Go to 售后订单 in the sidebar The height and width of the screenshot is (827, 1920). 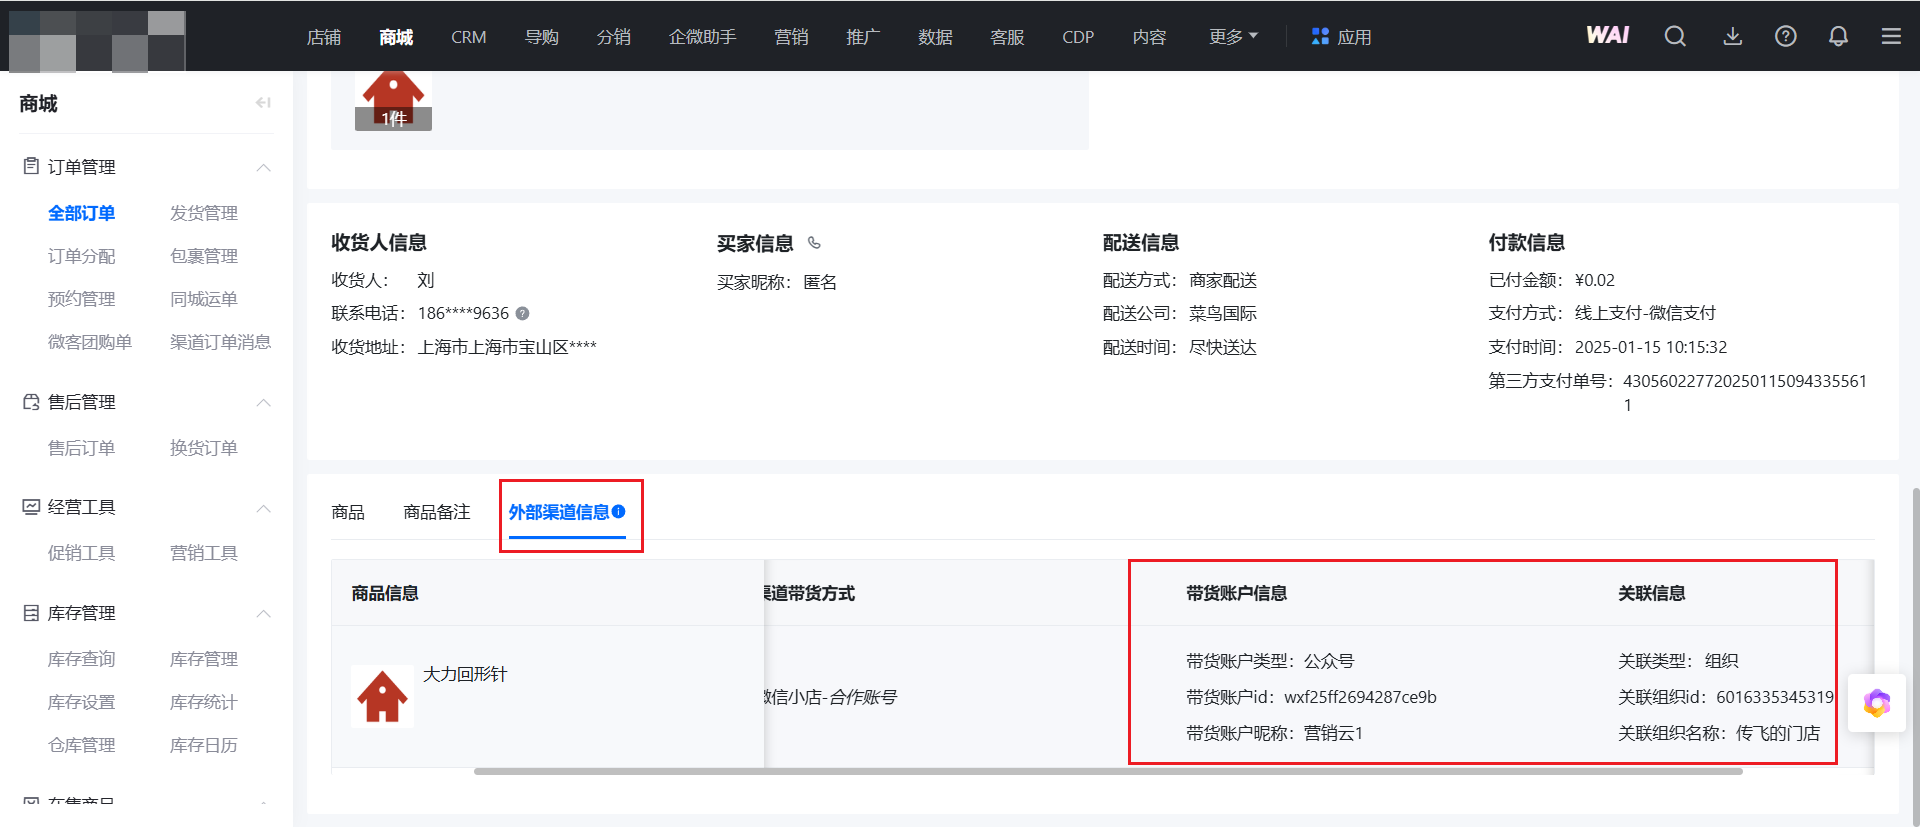click(x=82, y=448)
